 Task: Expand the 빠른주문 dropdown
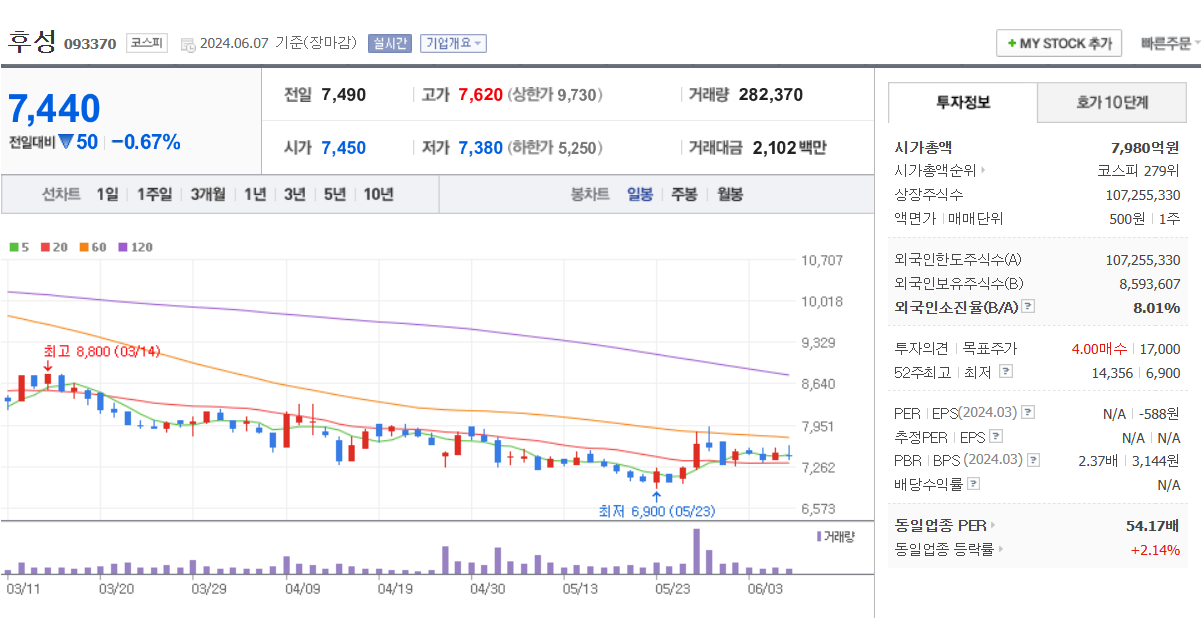click(x=1170, y=43)
